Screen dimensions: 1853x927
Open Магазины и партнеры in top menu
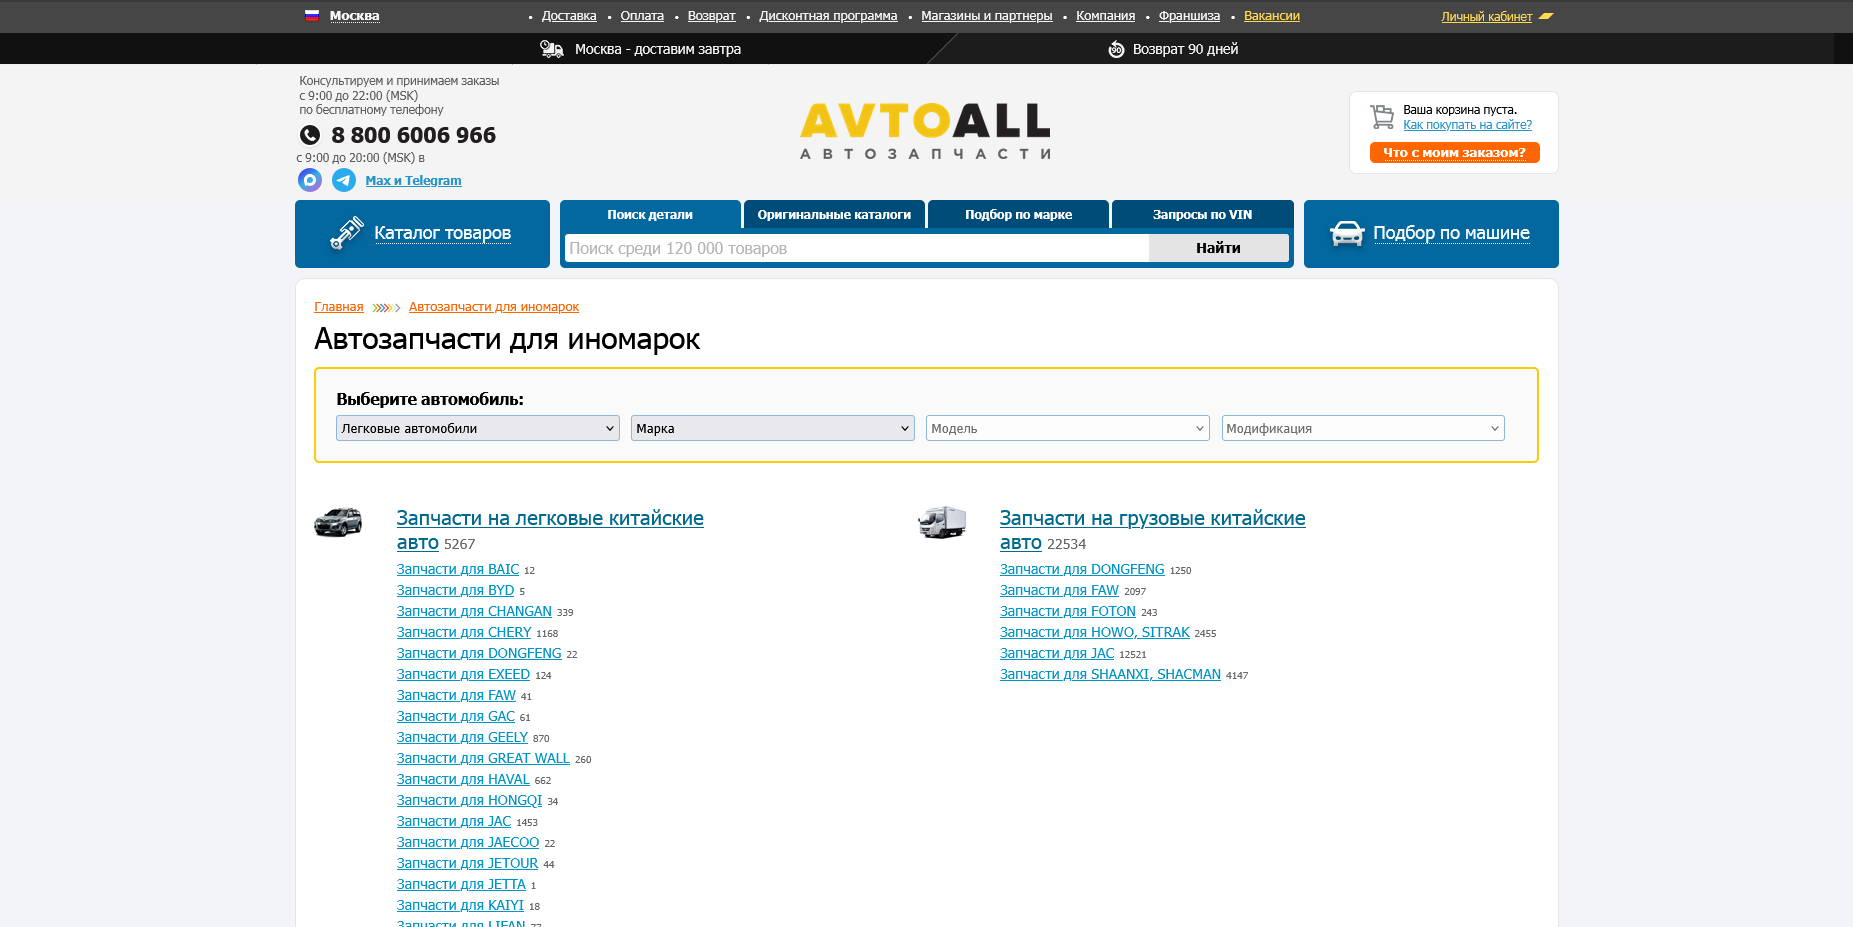pos(987,16)
